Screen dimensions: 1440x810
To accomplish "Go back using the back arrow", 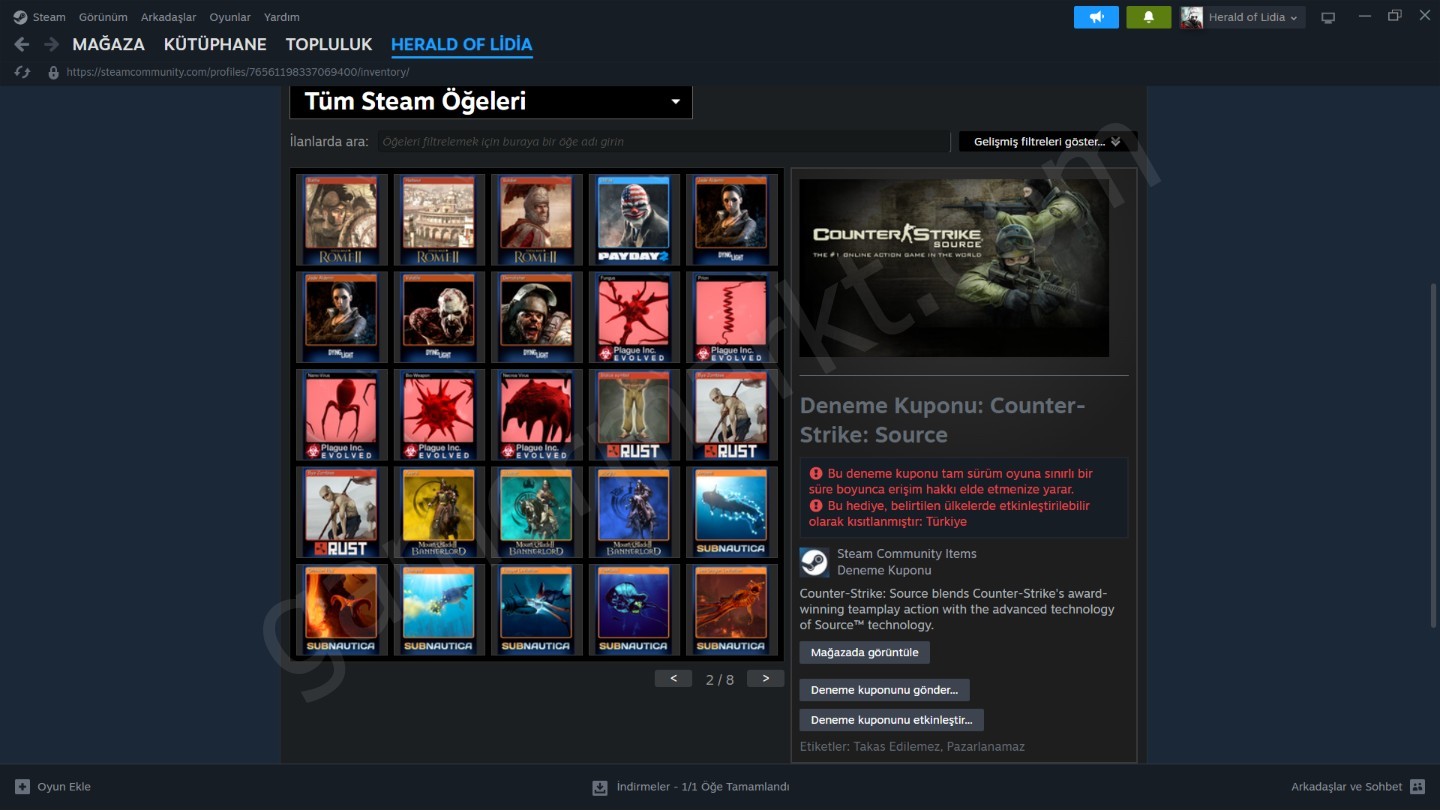I will (22, 45).
